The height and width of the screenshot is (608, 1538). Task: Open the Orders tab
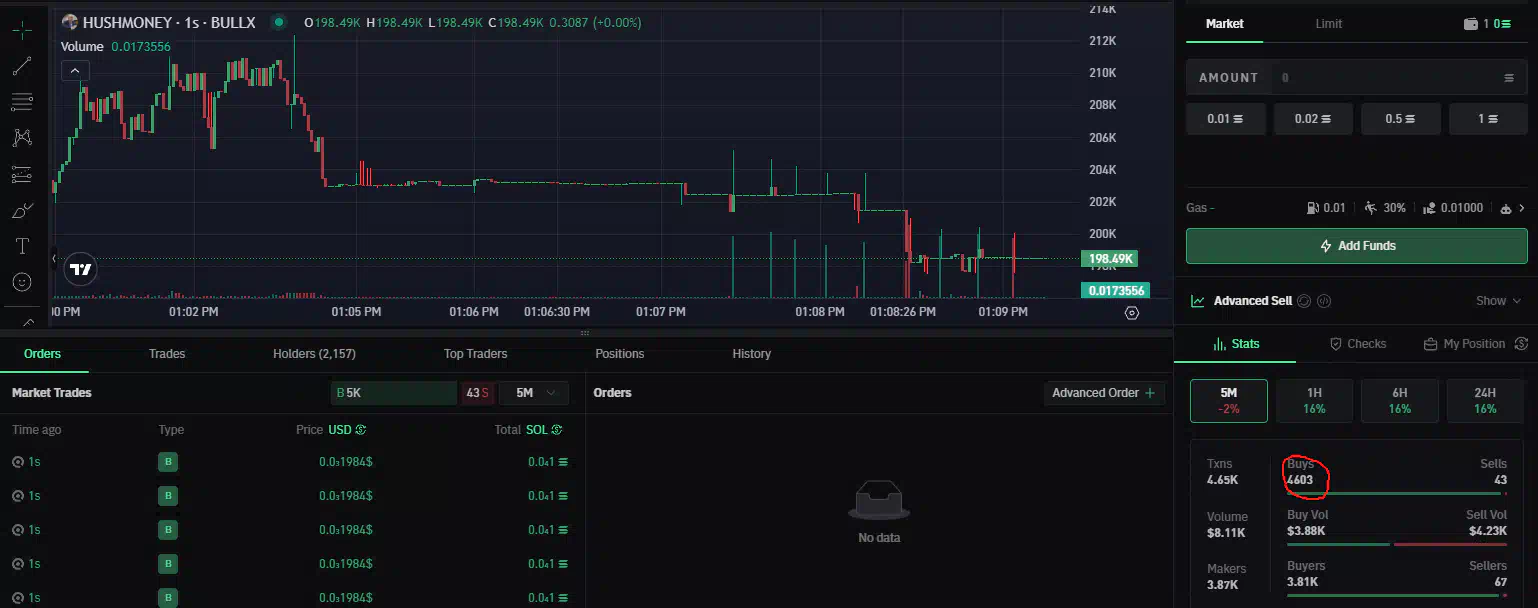pyautogui.click(x=43, y=354)
